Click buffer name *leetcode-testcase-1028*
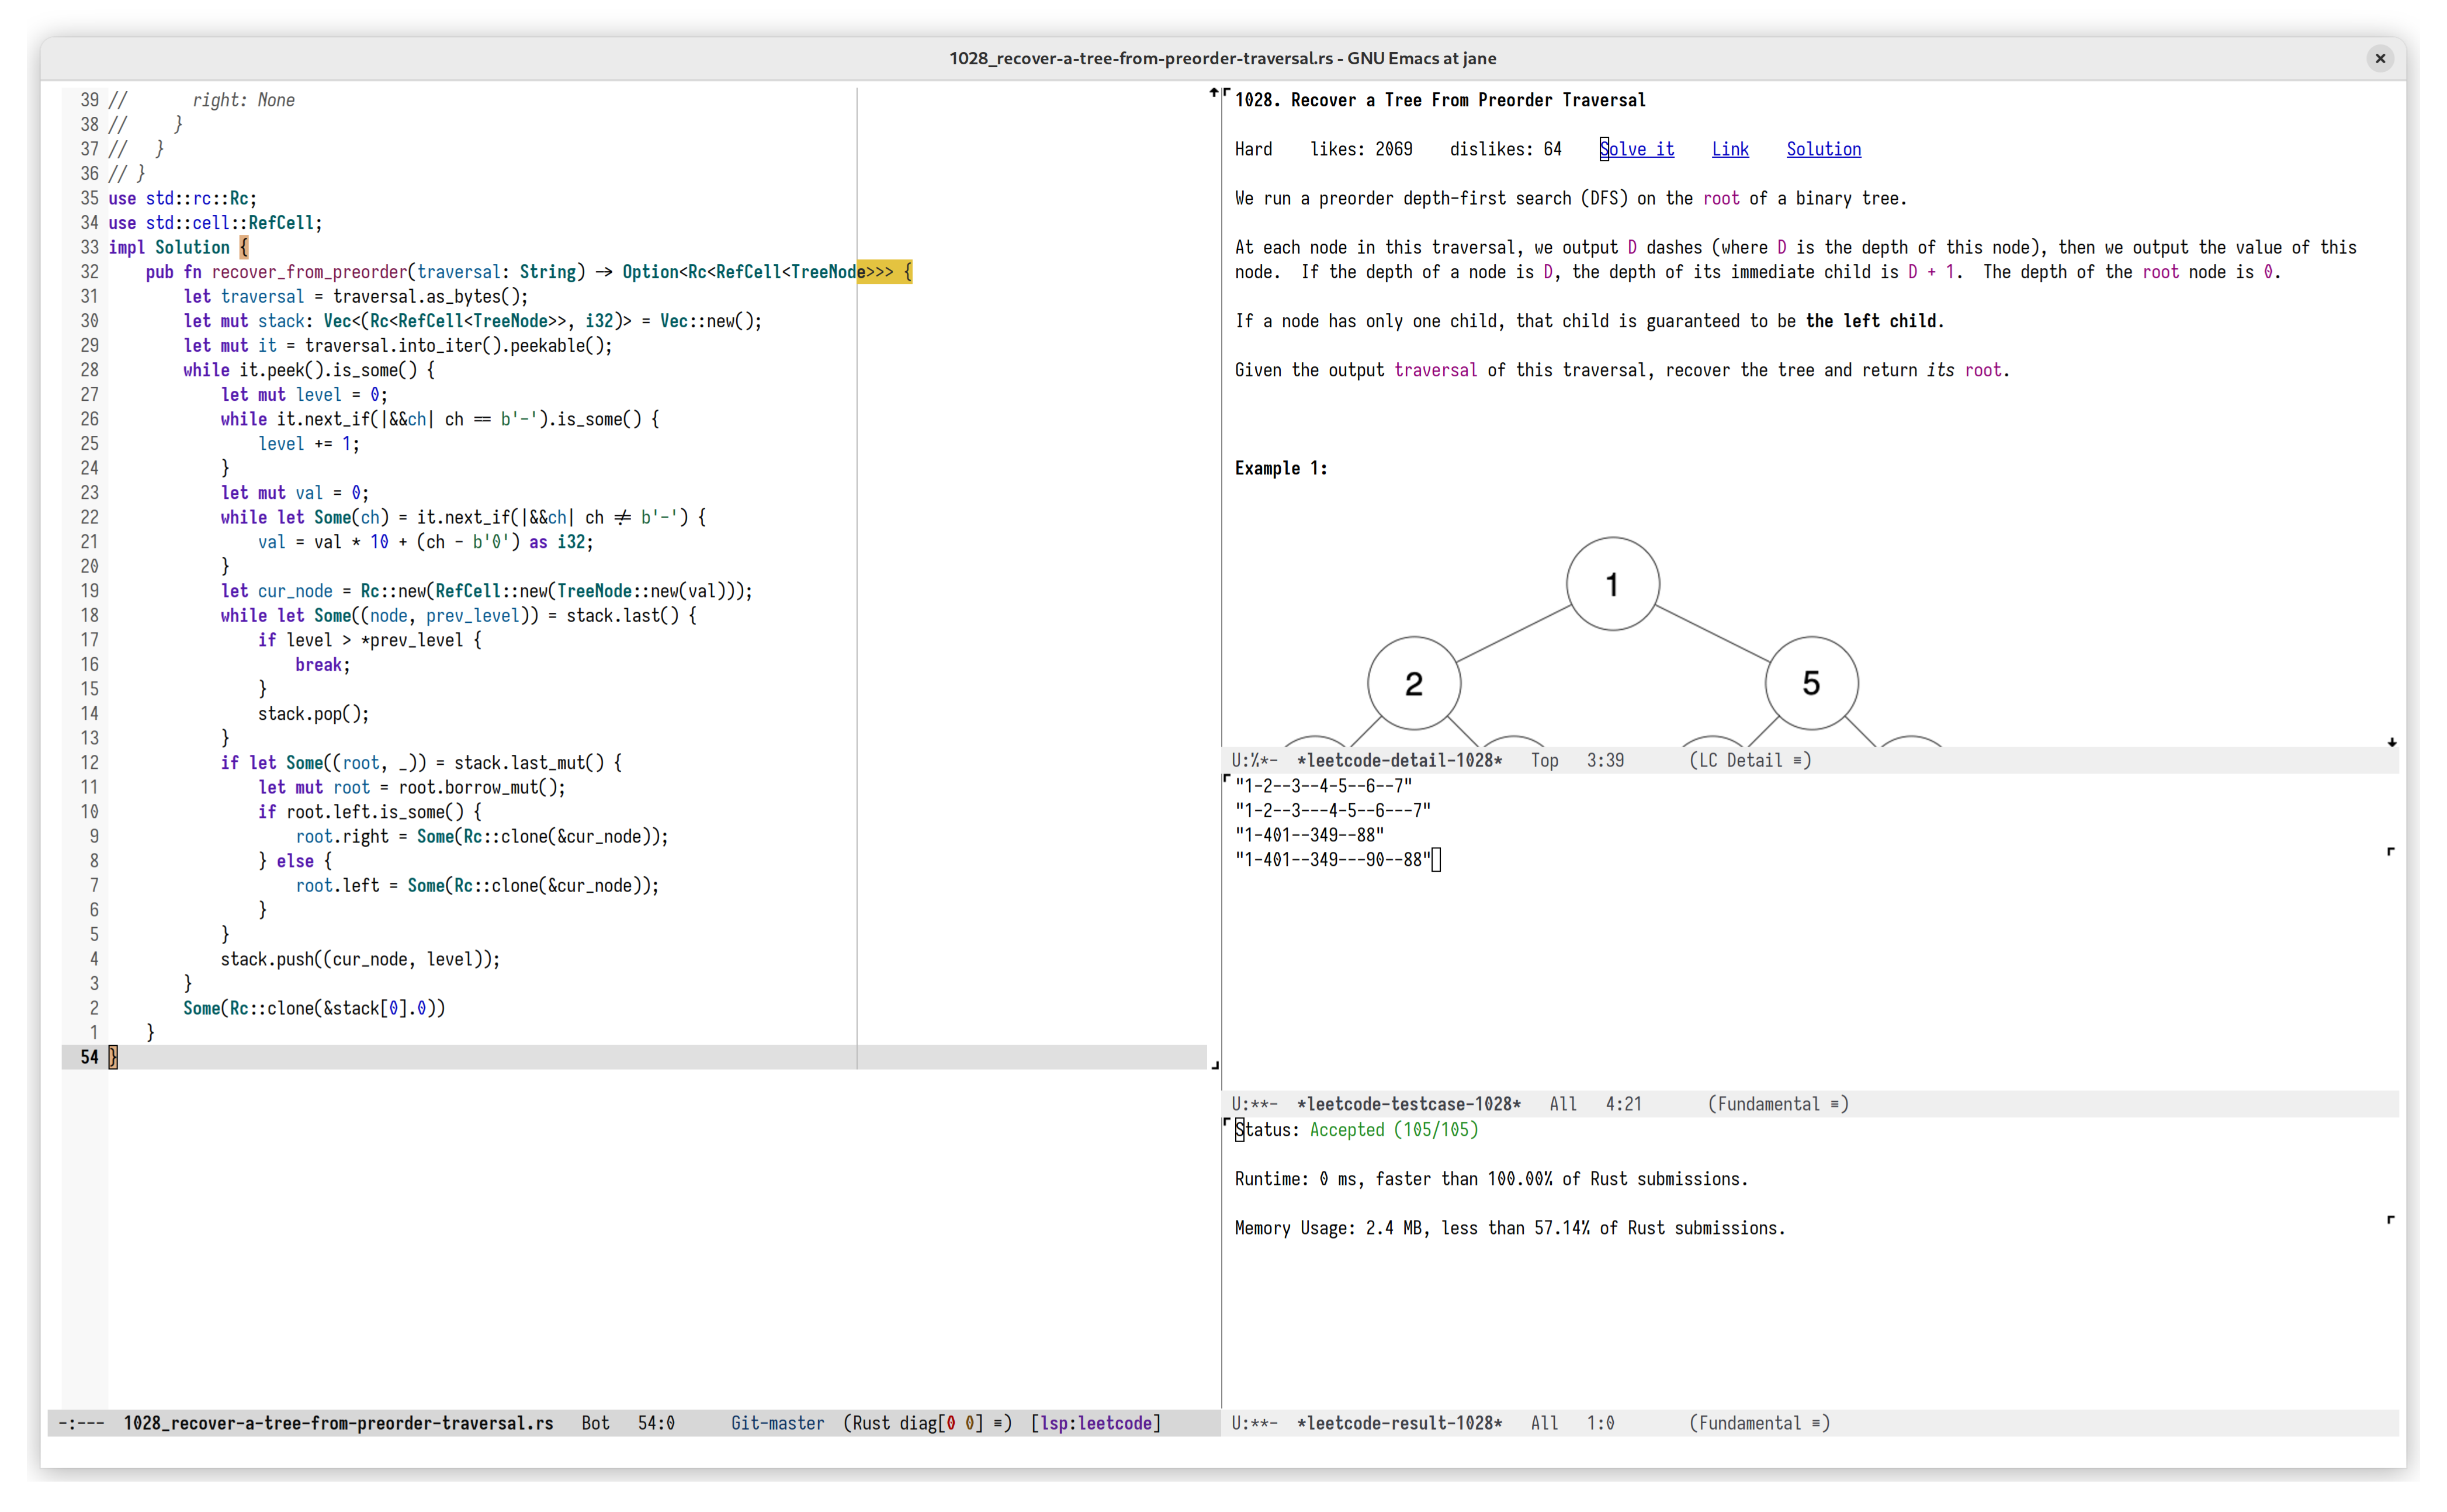This screenshot has width=2447, height=1512. point(1408,1104)
